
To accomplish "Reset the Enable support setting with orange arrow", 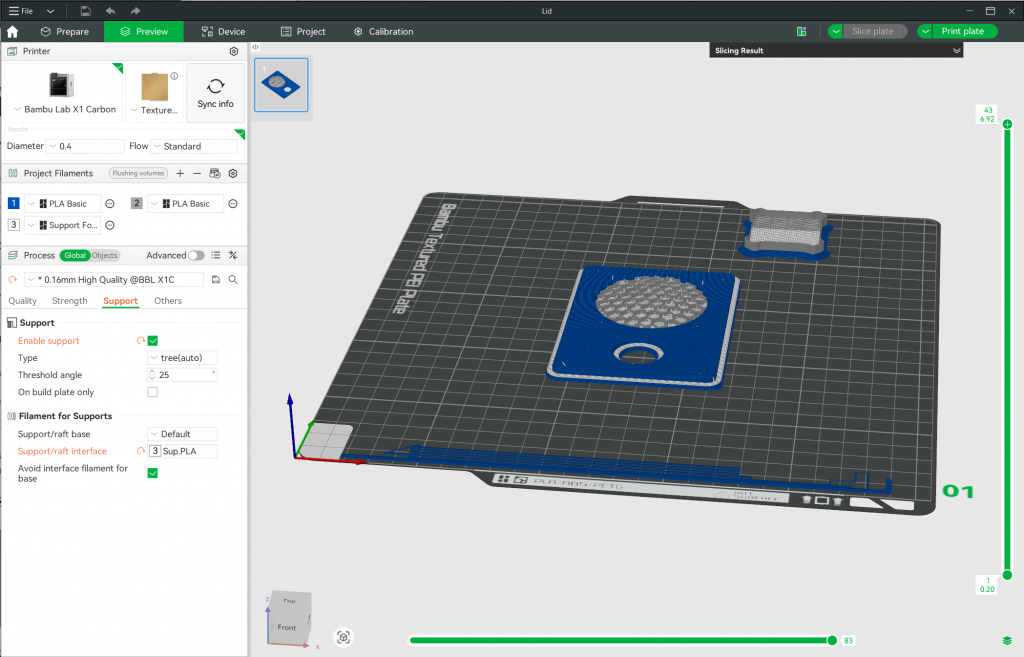I will [x=140, y=341].
